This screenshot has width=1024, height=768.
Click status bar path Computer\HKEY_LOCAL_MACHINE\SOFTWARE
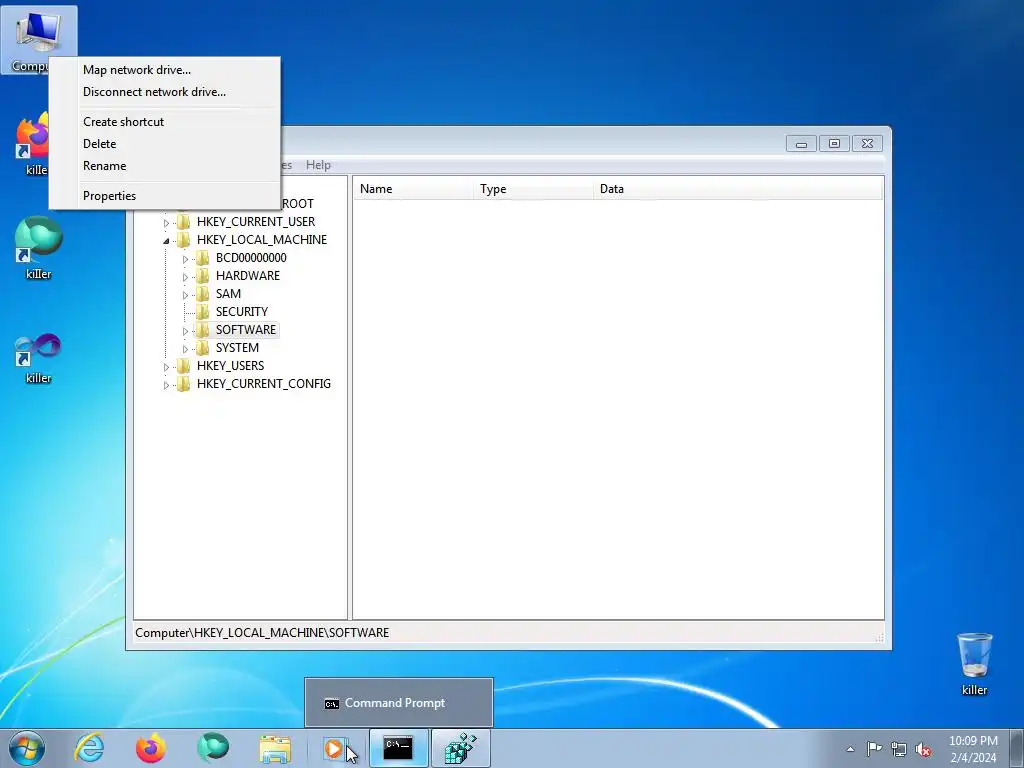262,633
